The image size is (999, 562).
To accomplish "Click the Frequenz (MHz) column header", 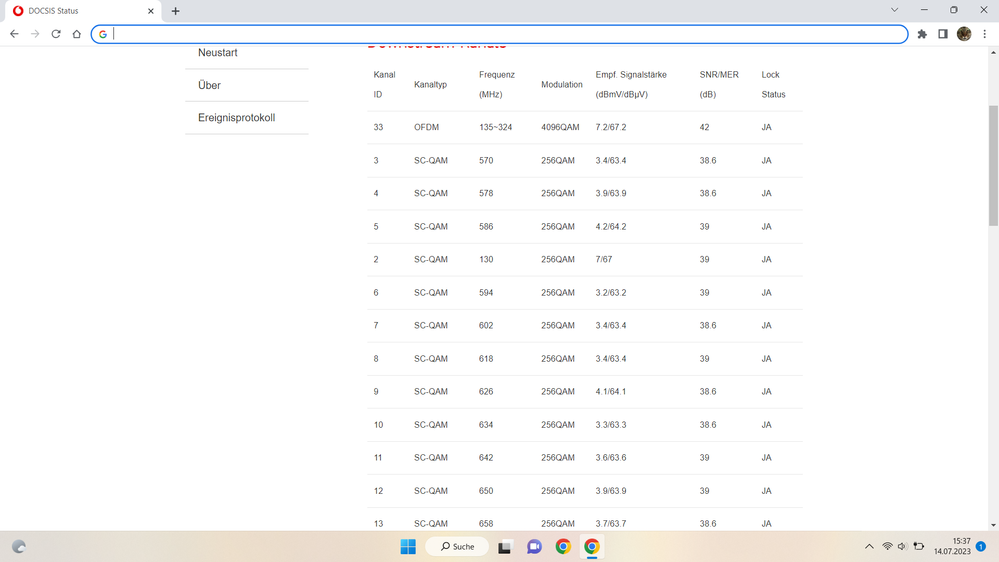I will click(x=497, y=84).
